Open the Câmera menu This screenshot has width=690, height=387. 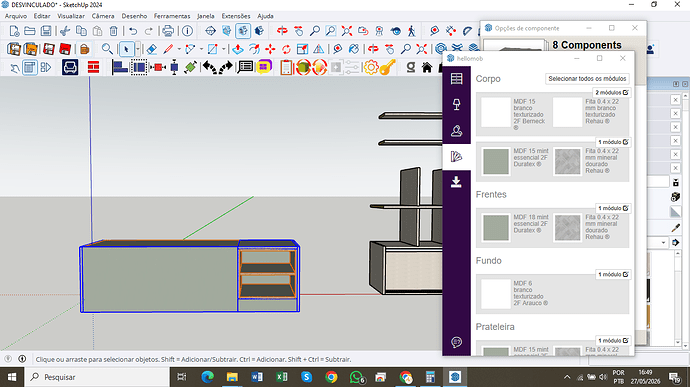103,16
